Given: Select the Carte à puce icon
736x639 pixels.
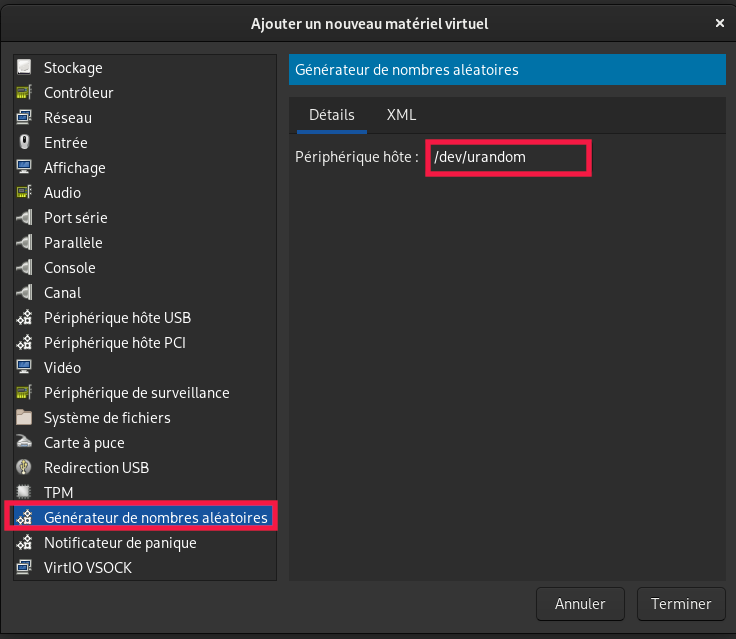Looking at the screenshot, I should click(25, 443).
